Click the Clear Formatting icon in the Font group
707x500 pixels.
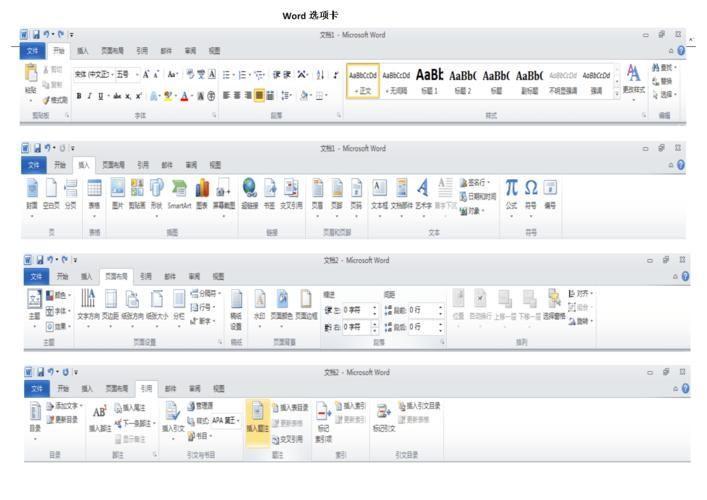coord(191,74)
